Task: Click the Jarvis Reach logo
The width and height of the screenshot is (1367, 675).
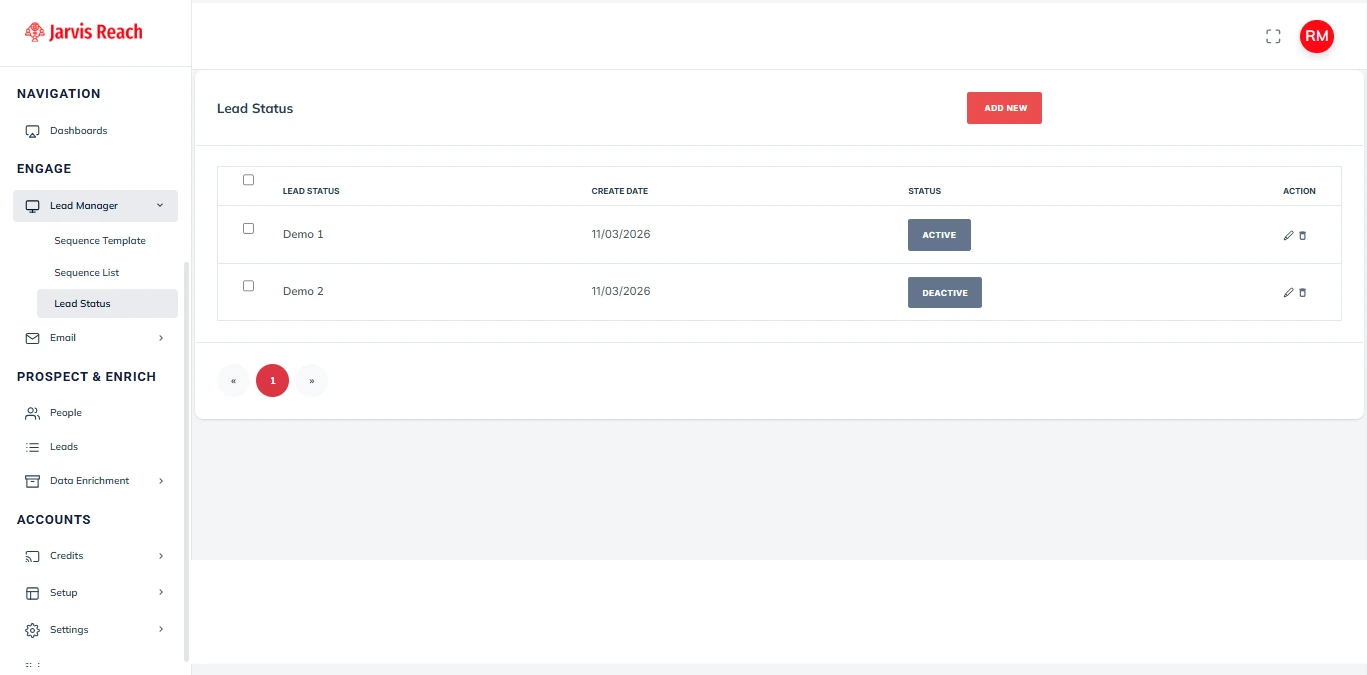Action: pyautogui.click(x=84, y=32)
